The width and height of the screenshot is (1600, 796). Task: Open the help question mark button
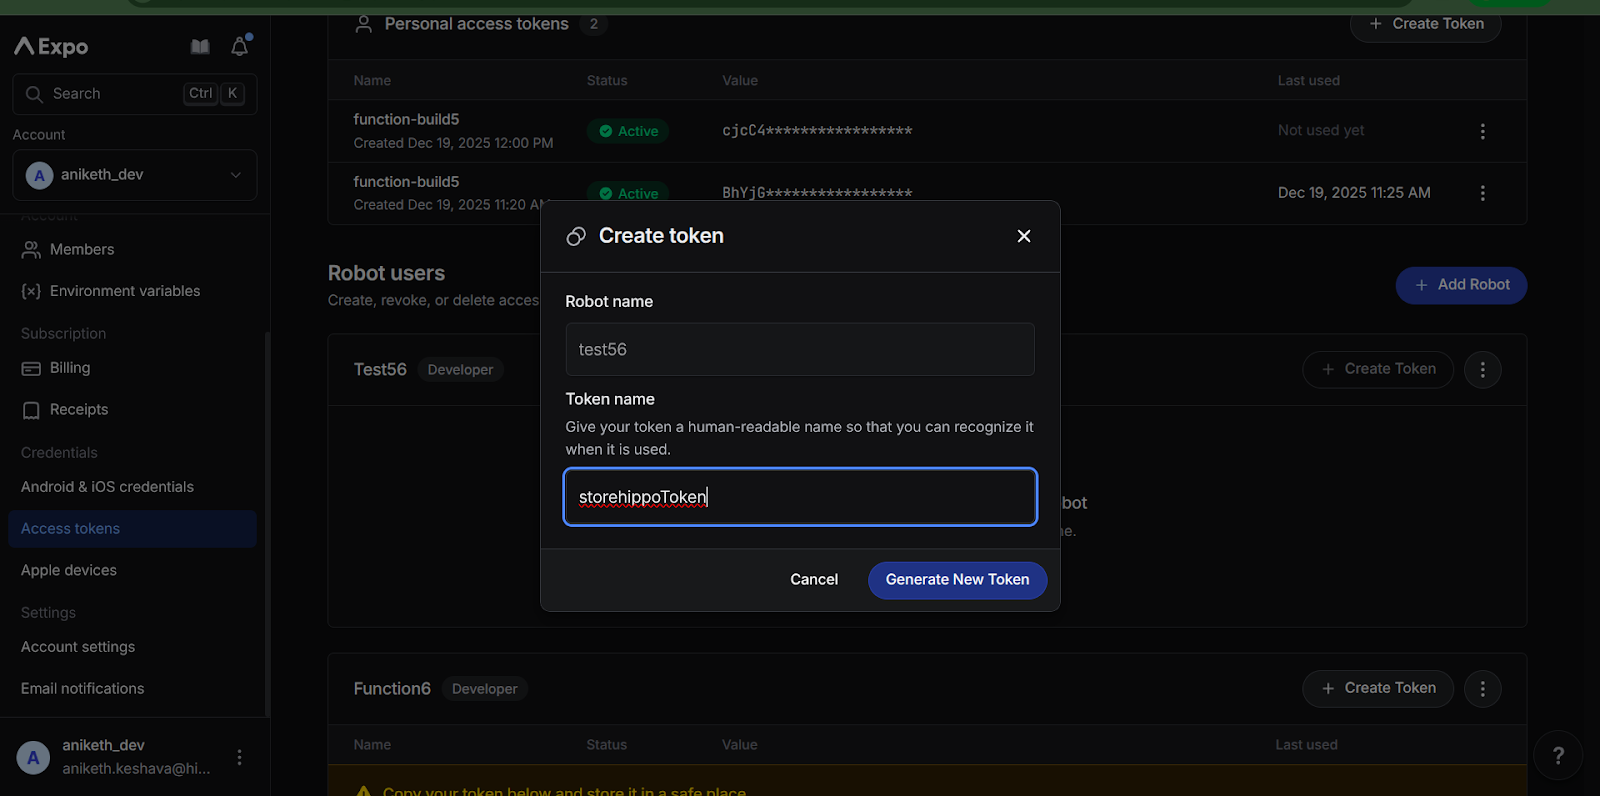(1557, 756)
